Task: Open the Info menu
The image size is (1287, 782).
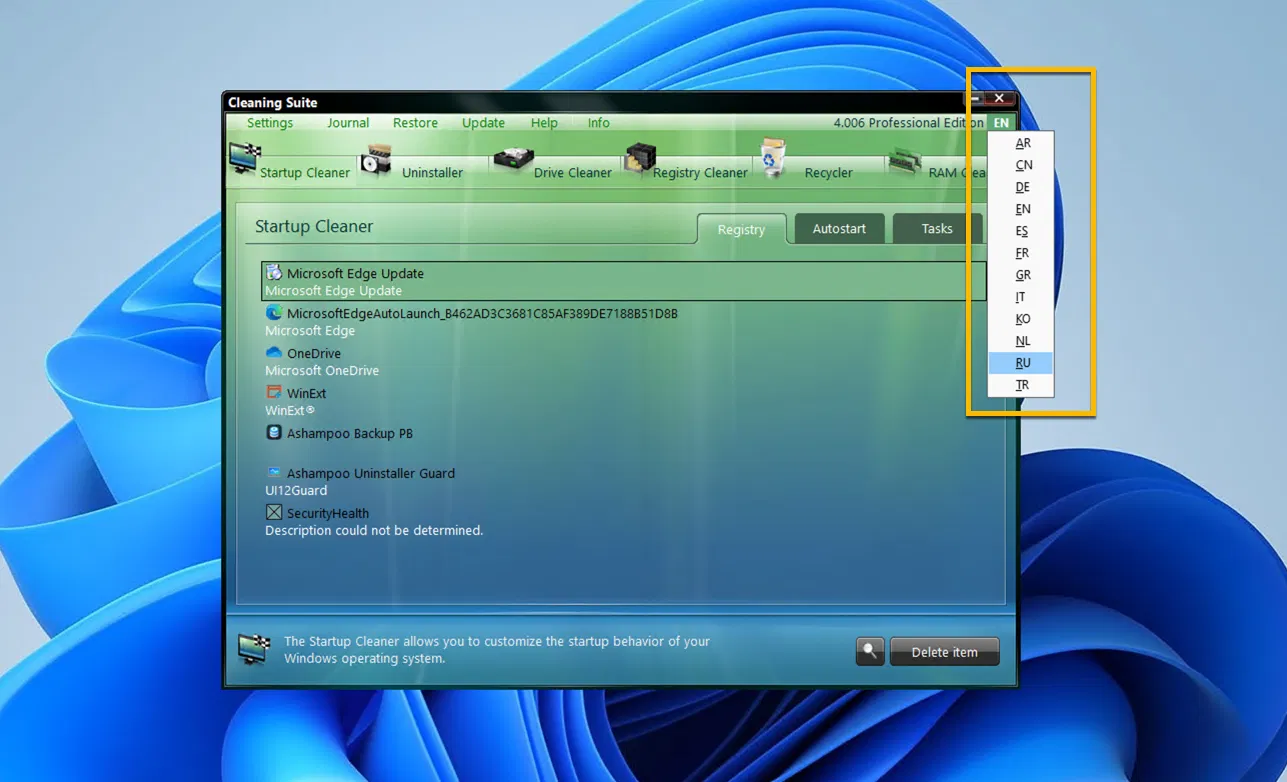Action: point(598,123)
